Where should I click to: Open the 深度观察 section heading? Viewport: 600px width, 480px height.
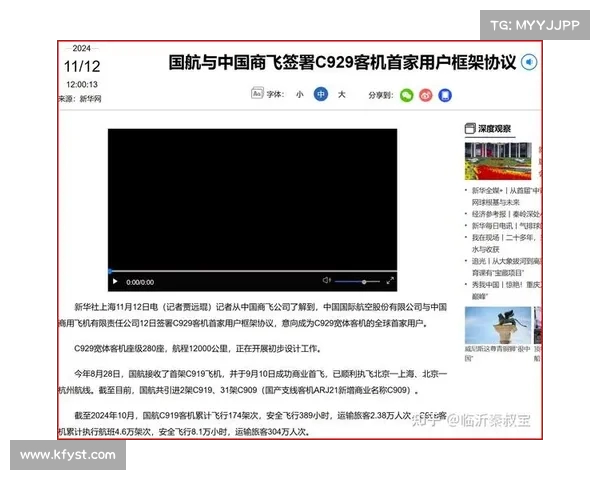point(494,129)
